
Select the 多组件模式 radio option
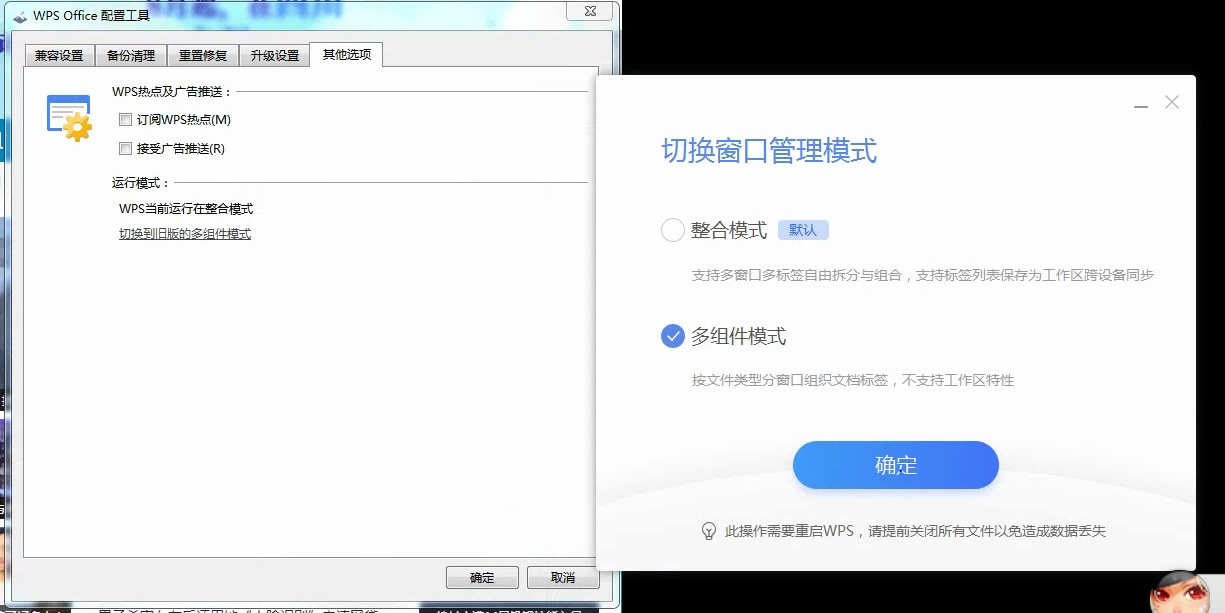tap(673, 337)
